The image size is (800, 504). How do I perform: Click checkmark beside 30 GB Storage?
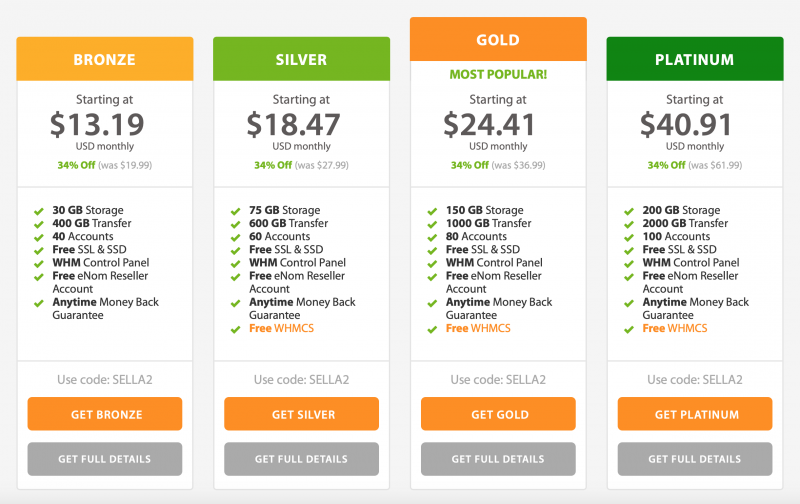[x=39, y=211]
